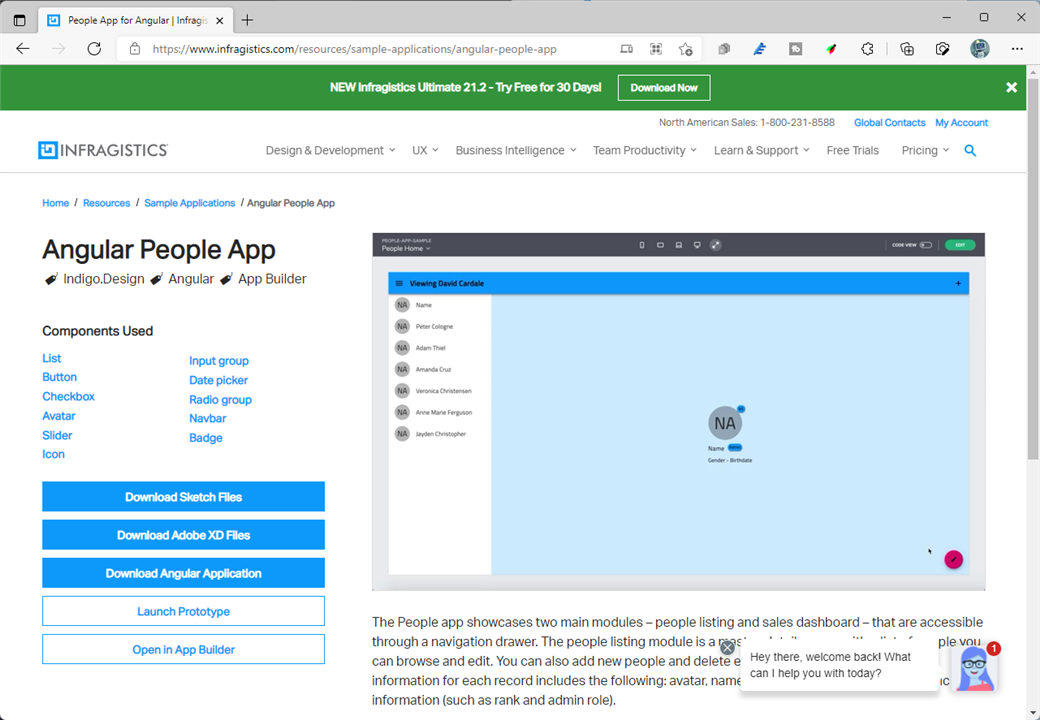This screenshot has width=1040, height=720.
Task: Click the large NA avatar in preview
Action: pos(725,423)
